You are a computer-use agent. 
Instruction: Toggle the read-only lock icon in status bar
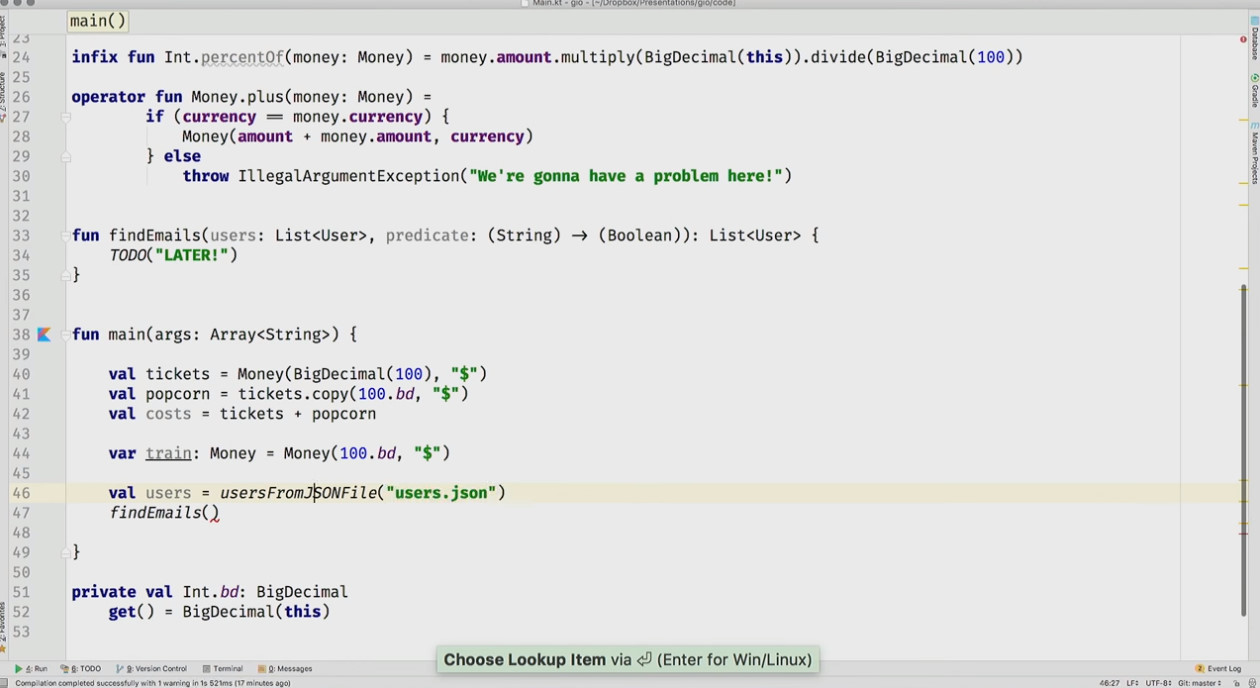pyautogui.click(x=1236, y=683)
